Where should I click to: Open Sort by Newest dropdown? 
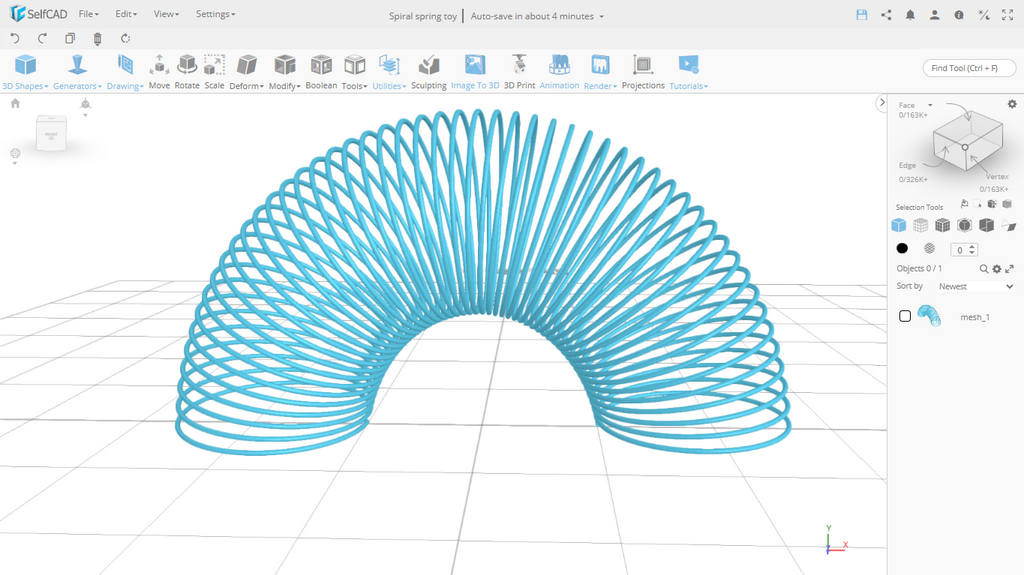976,286
